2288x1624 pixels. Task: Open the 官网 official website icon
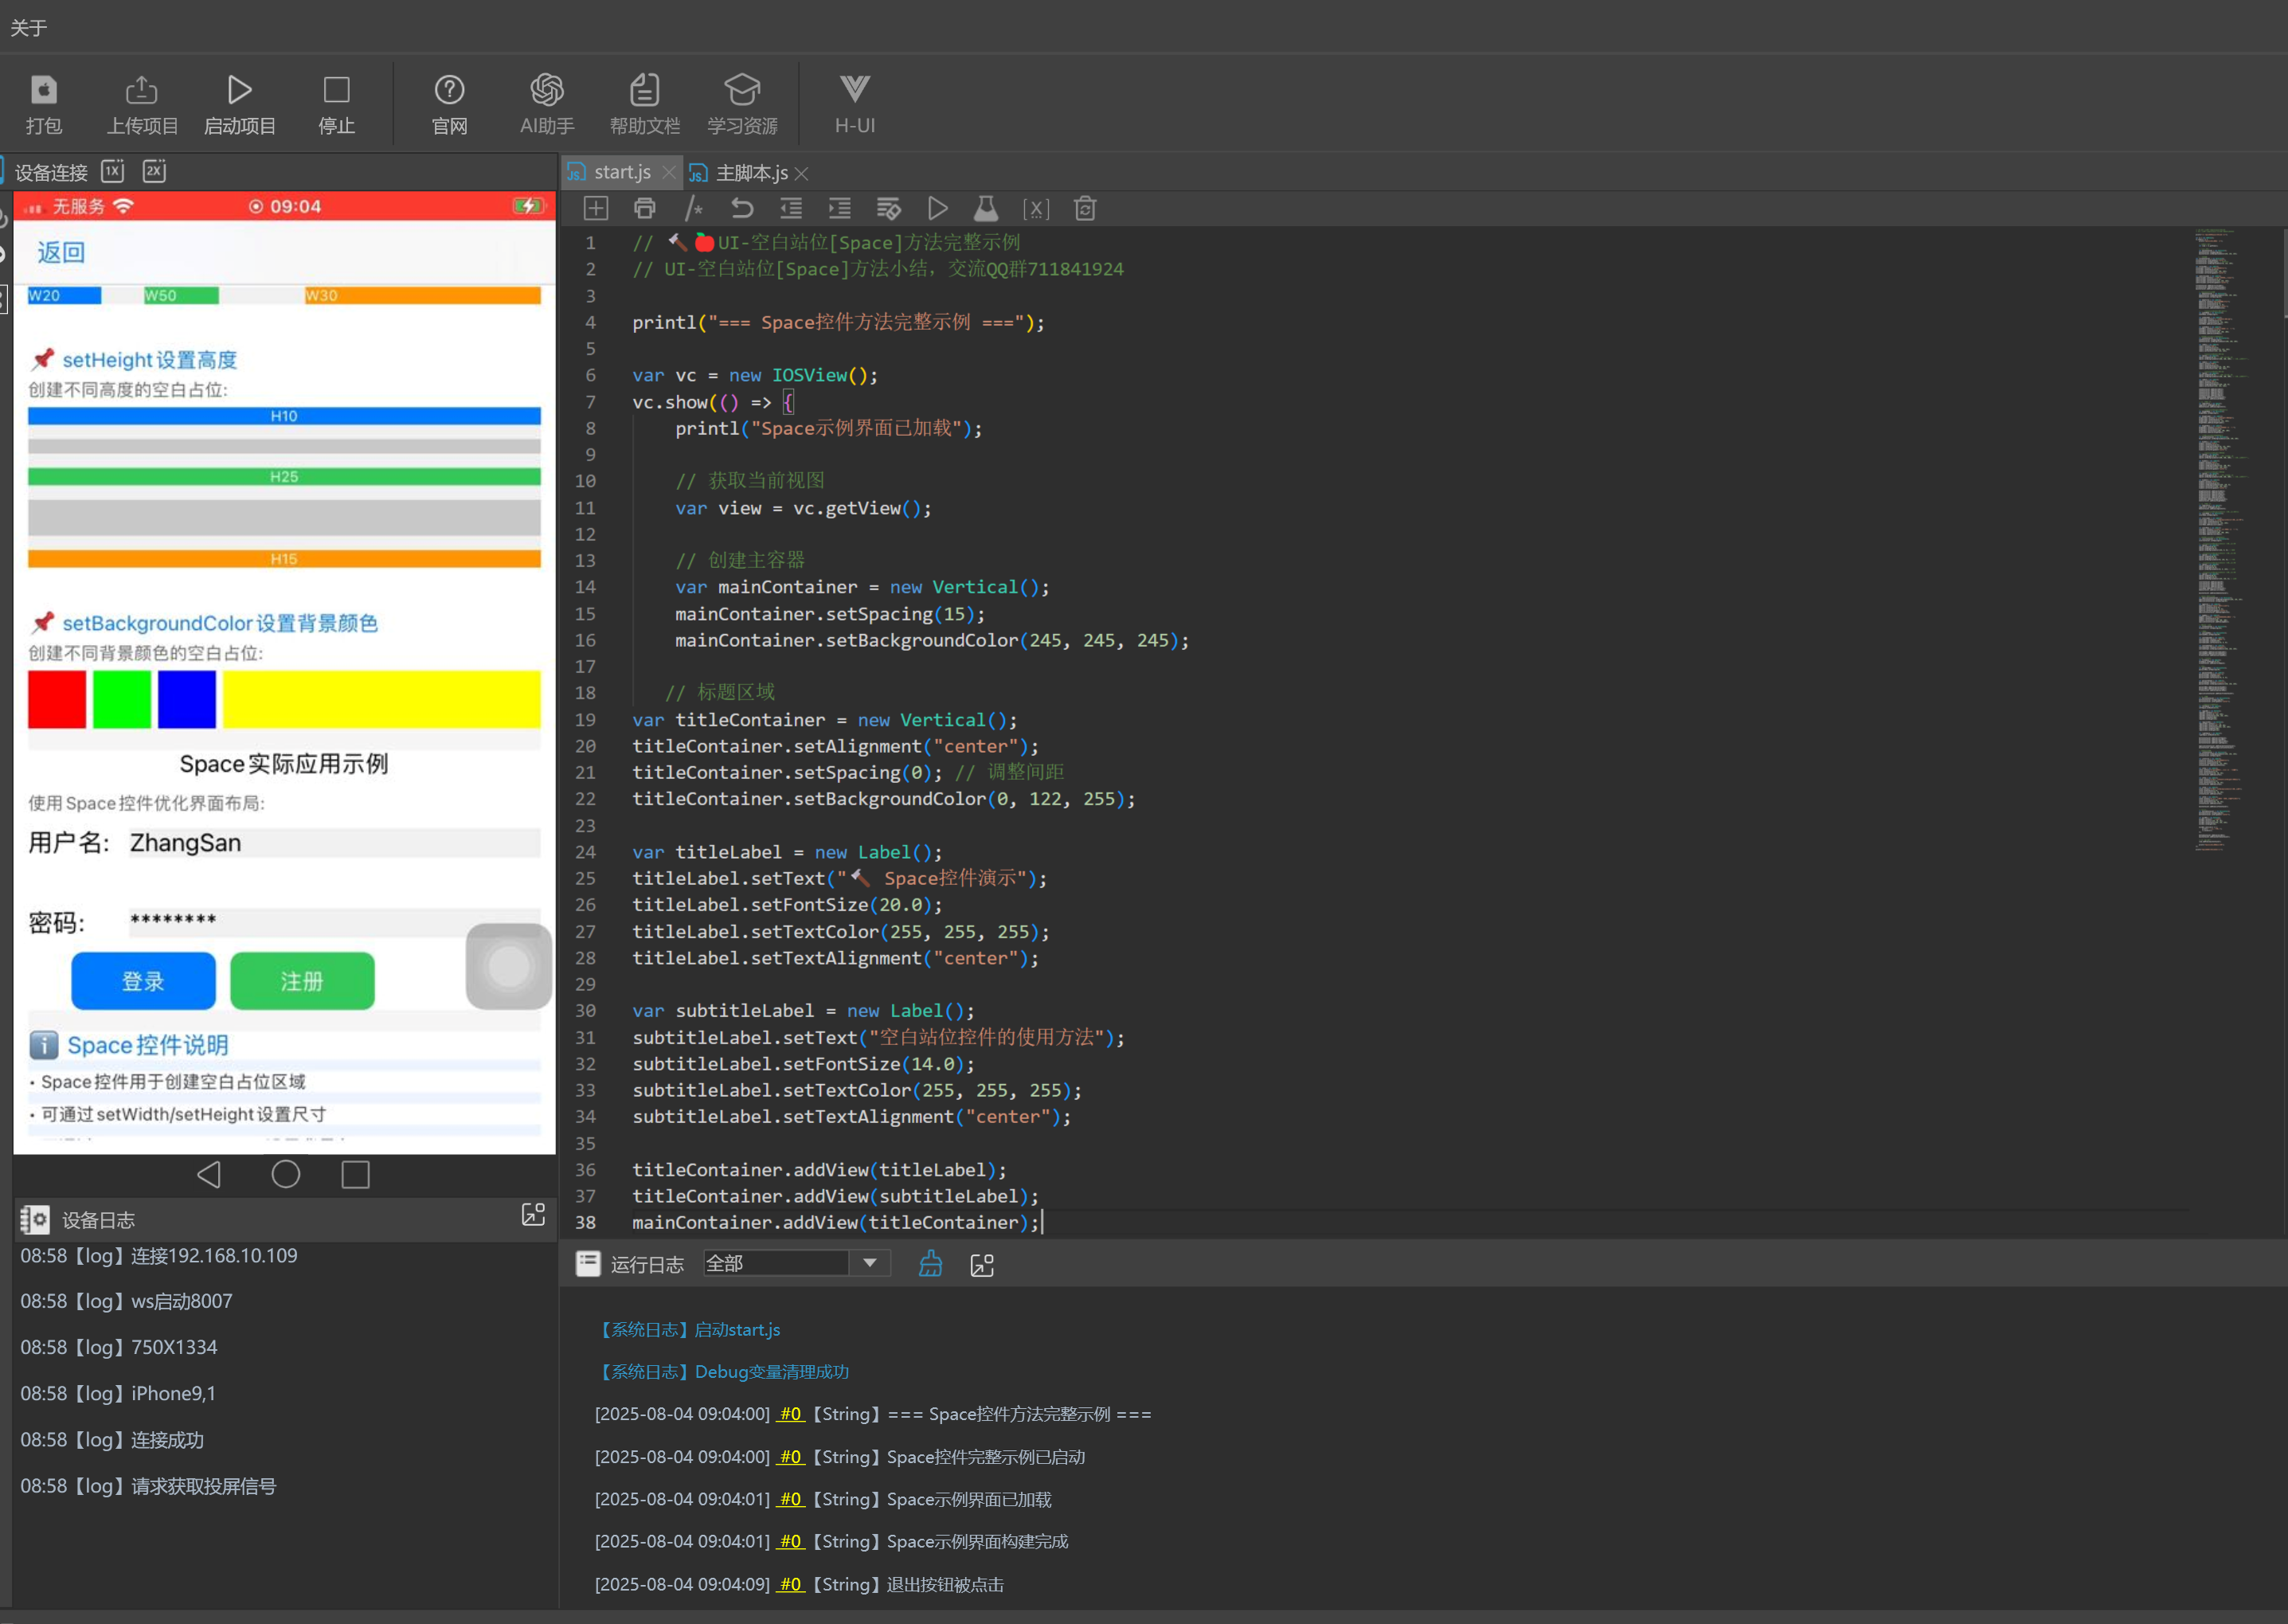(x=449, y=90)
